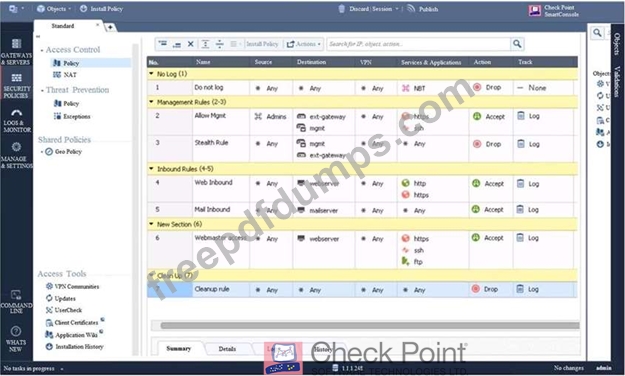Viewport: 625px width, 376px height.
Task: Click the Install Policy button at top
Action: coord(101,8)
